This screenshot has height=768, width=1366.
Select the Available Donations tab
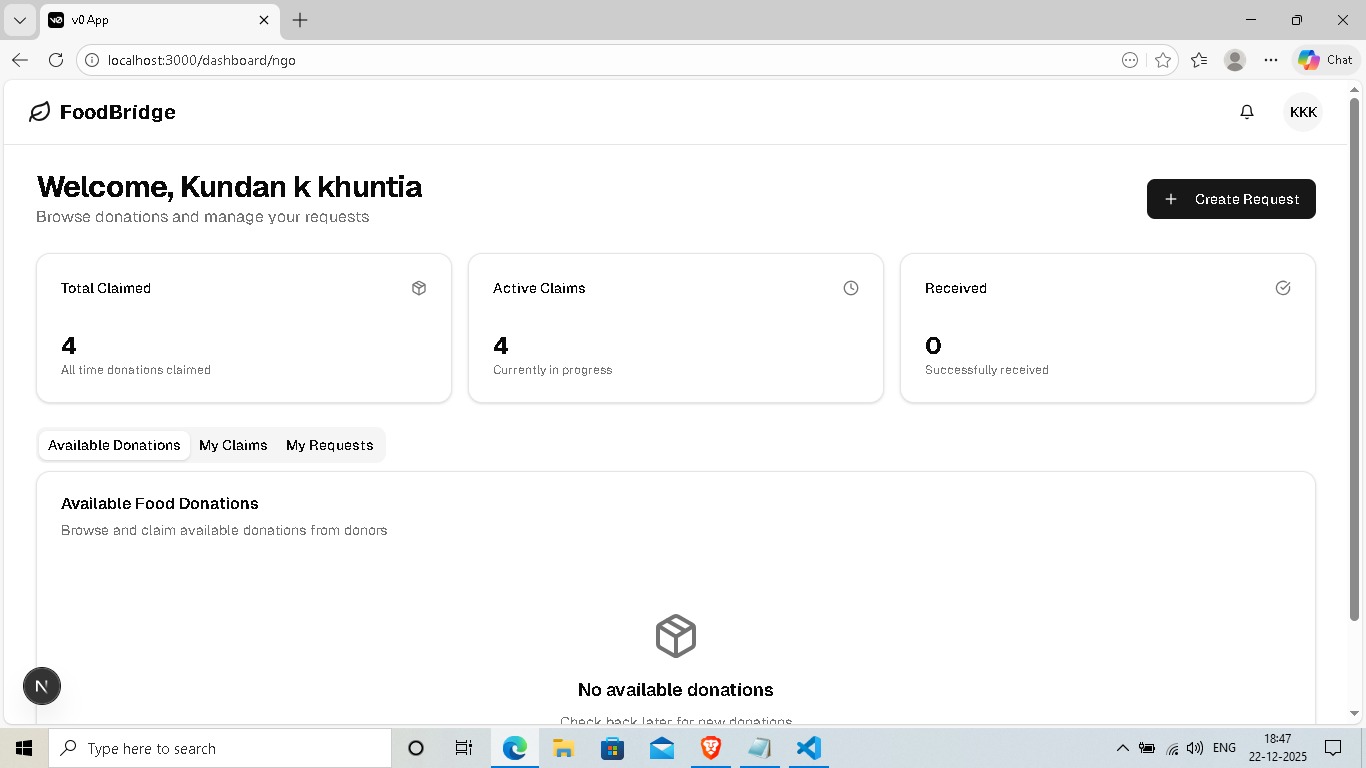tap(114, 445)
